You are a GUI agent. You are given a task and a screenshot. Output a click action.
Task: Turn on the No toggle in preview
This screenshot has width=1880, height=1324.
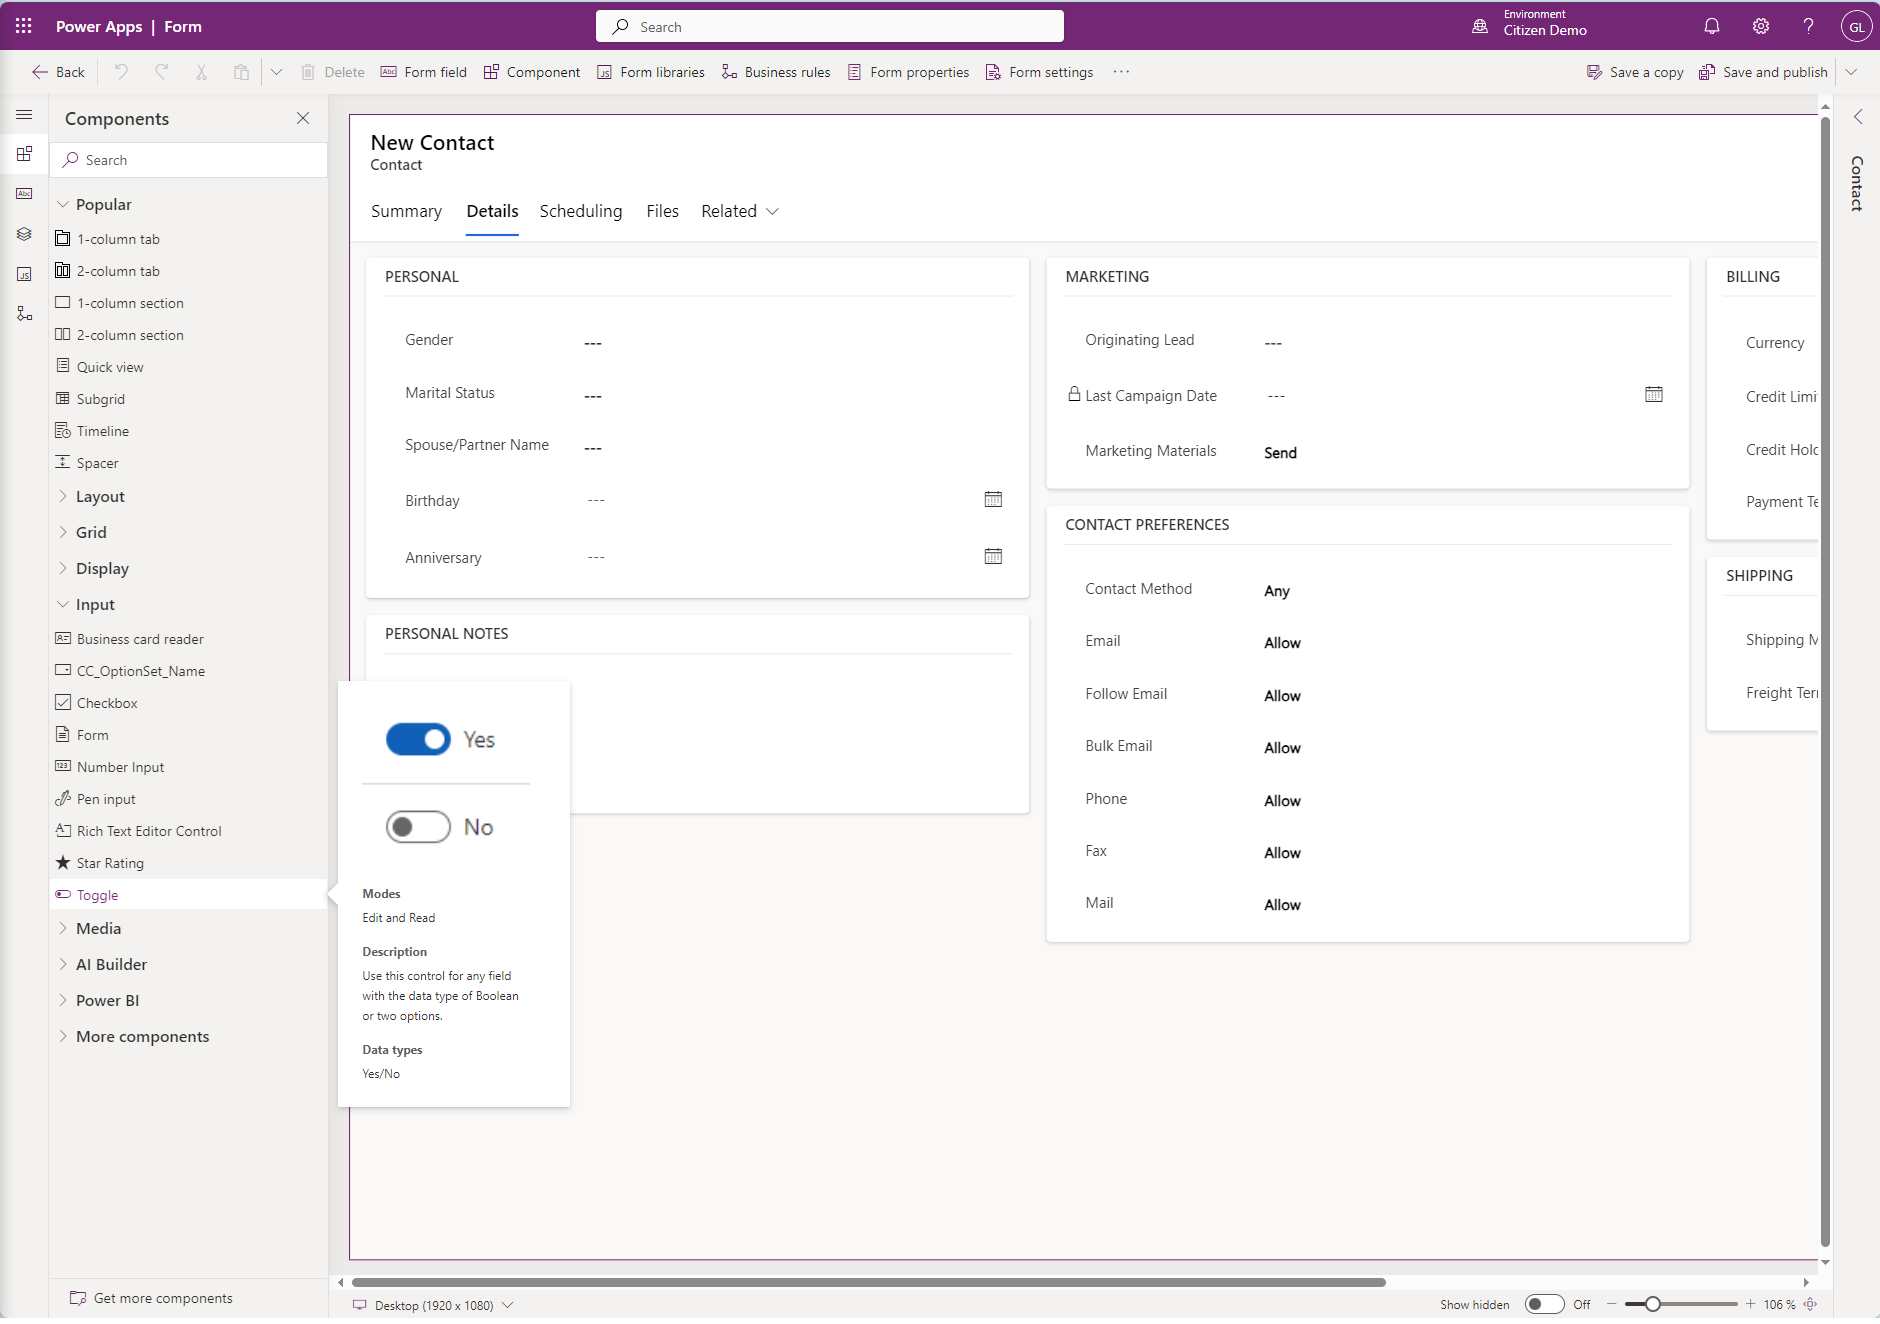point(417,827)
